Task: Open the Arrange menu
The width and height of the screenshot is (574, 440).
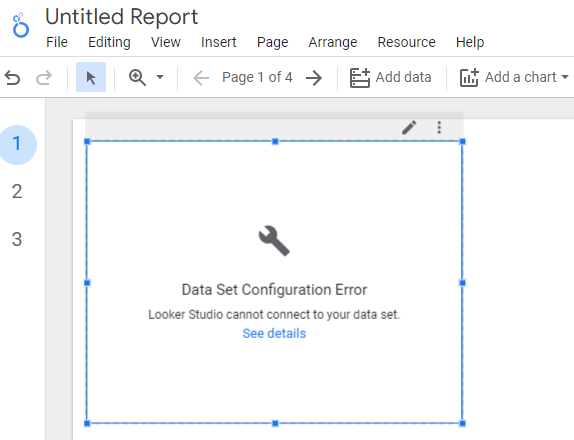Action: 333,42
